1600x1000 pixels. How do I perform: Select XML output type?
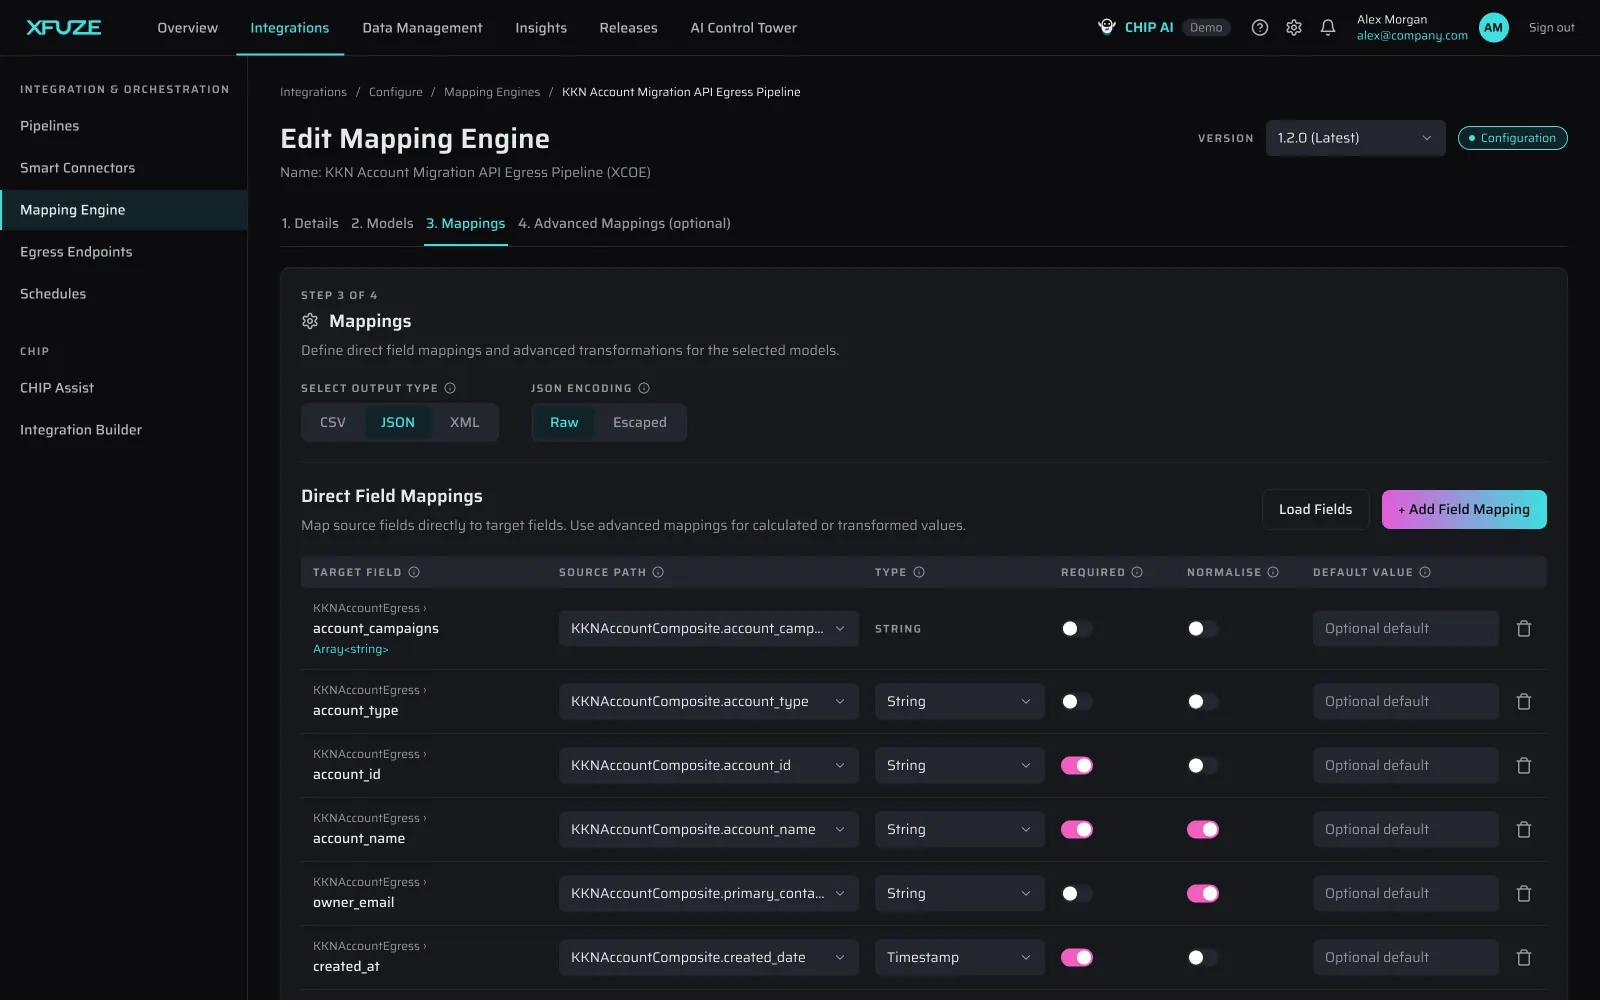coord(465,423)
